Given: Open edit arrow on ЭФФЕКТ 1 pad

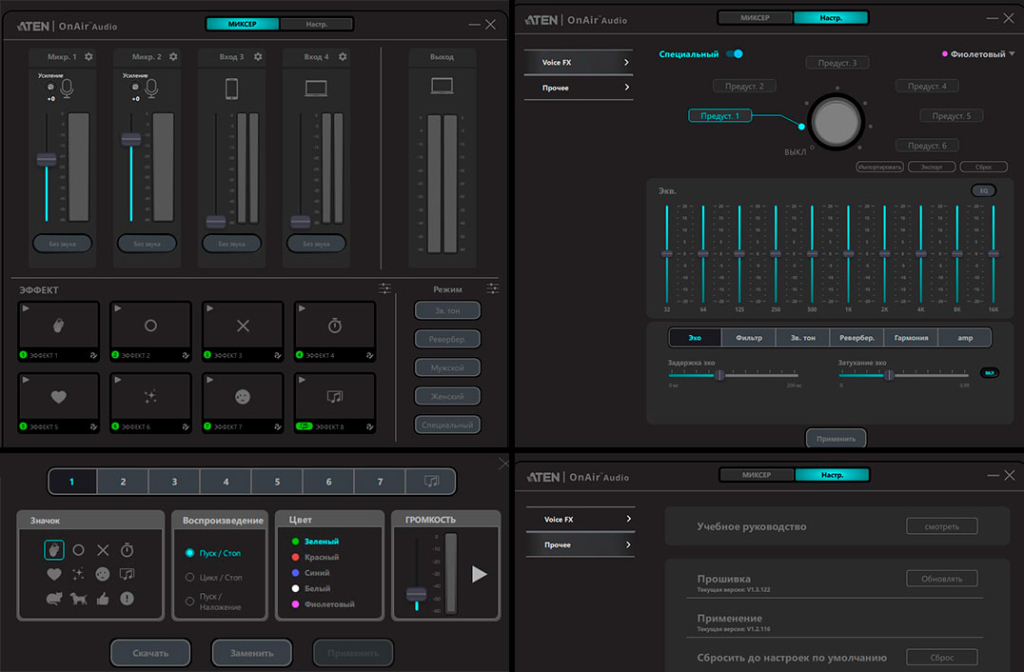Looking at the screenshot, I should coord(93,355).
